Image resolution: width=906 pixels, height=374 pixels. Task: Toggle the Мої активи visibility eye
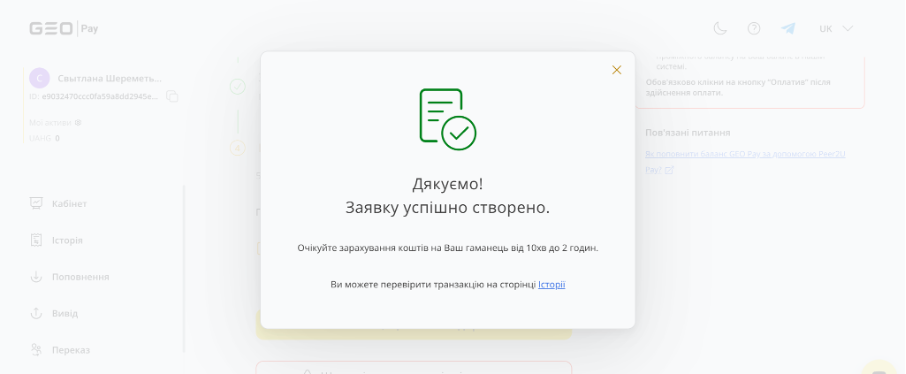(x=78, y=123)
